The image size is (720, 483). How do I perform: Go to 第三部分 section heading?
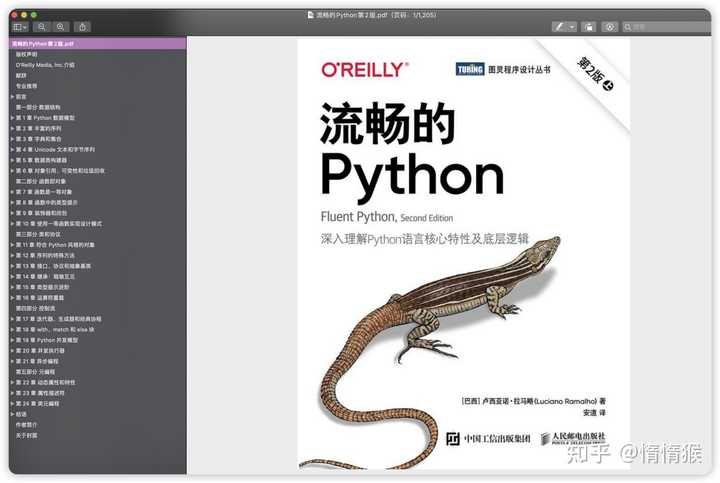(x=38, y=234)
